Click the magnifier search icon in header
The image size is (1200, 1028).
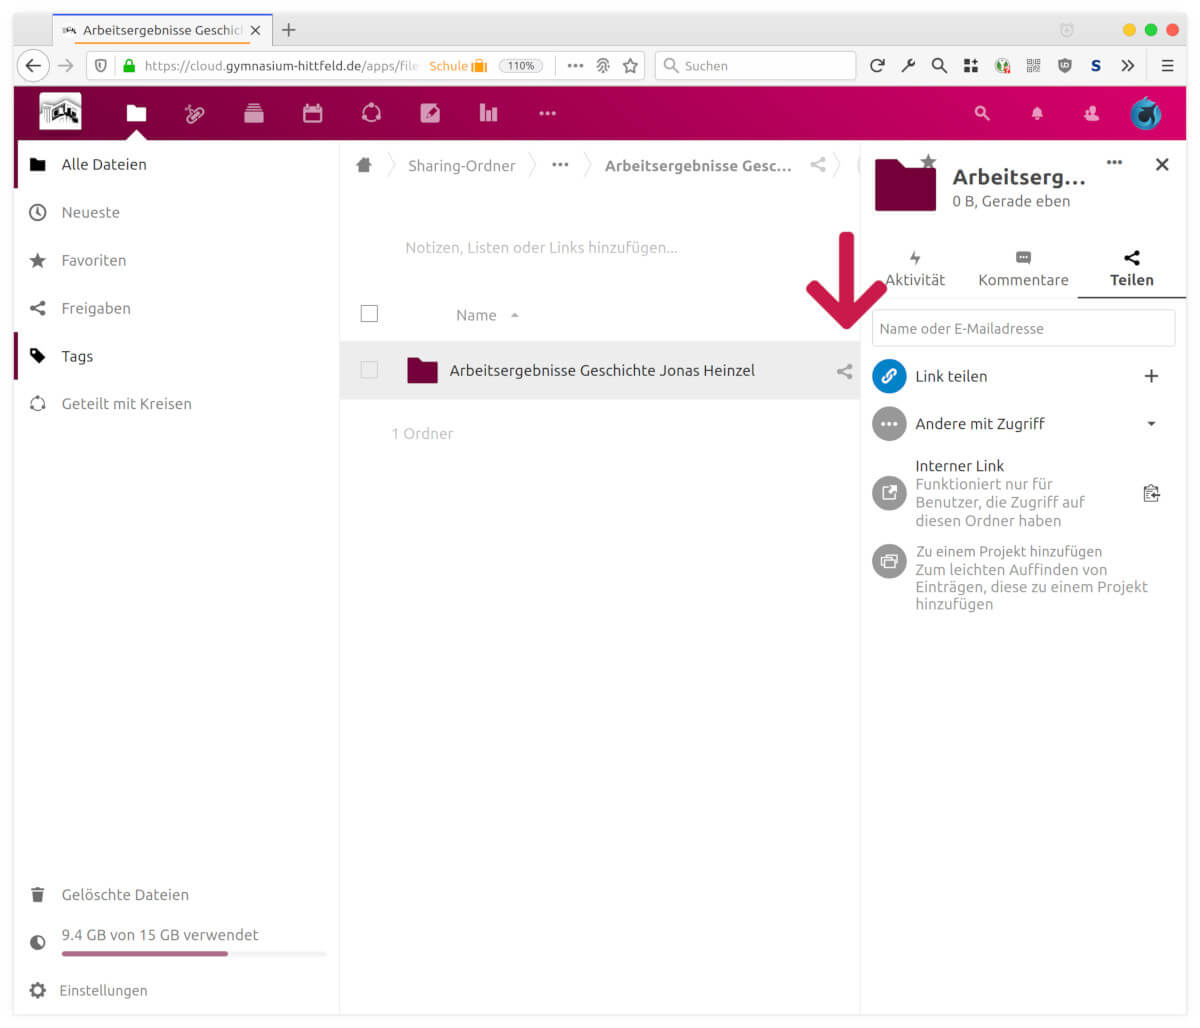coord(982,114)
